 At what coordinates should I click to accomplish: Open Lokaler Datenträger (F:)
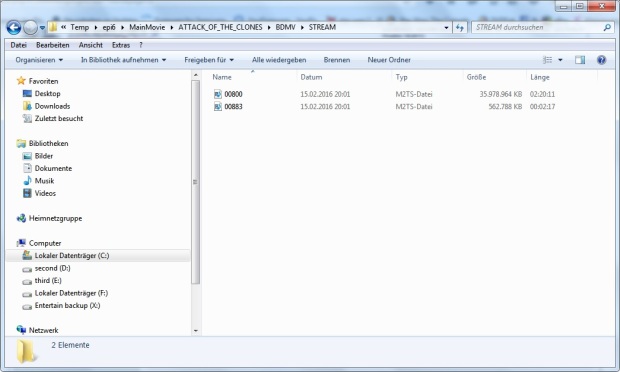tap(71, 293)
